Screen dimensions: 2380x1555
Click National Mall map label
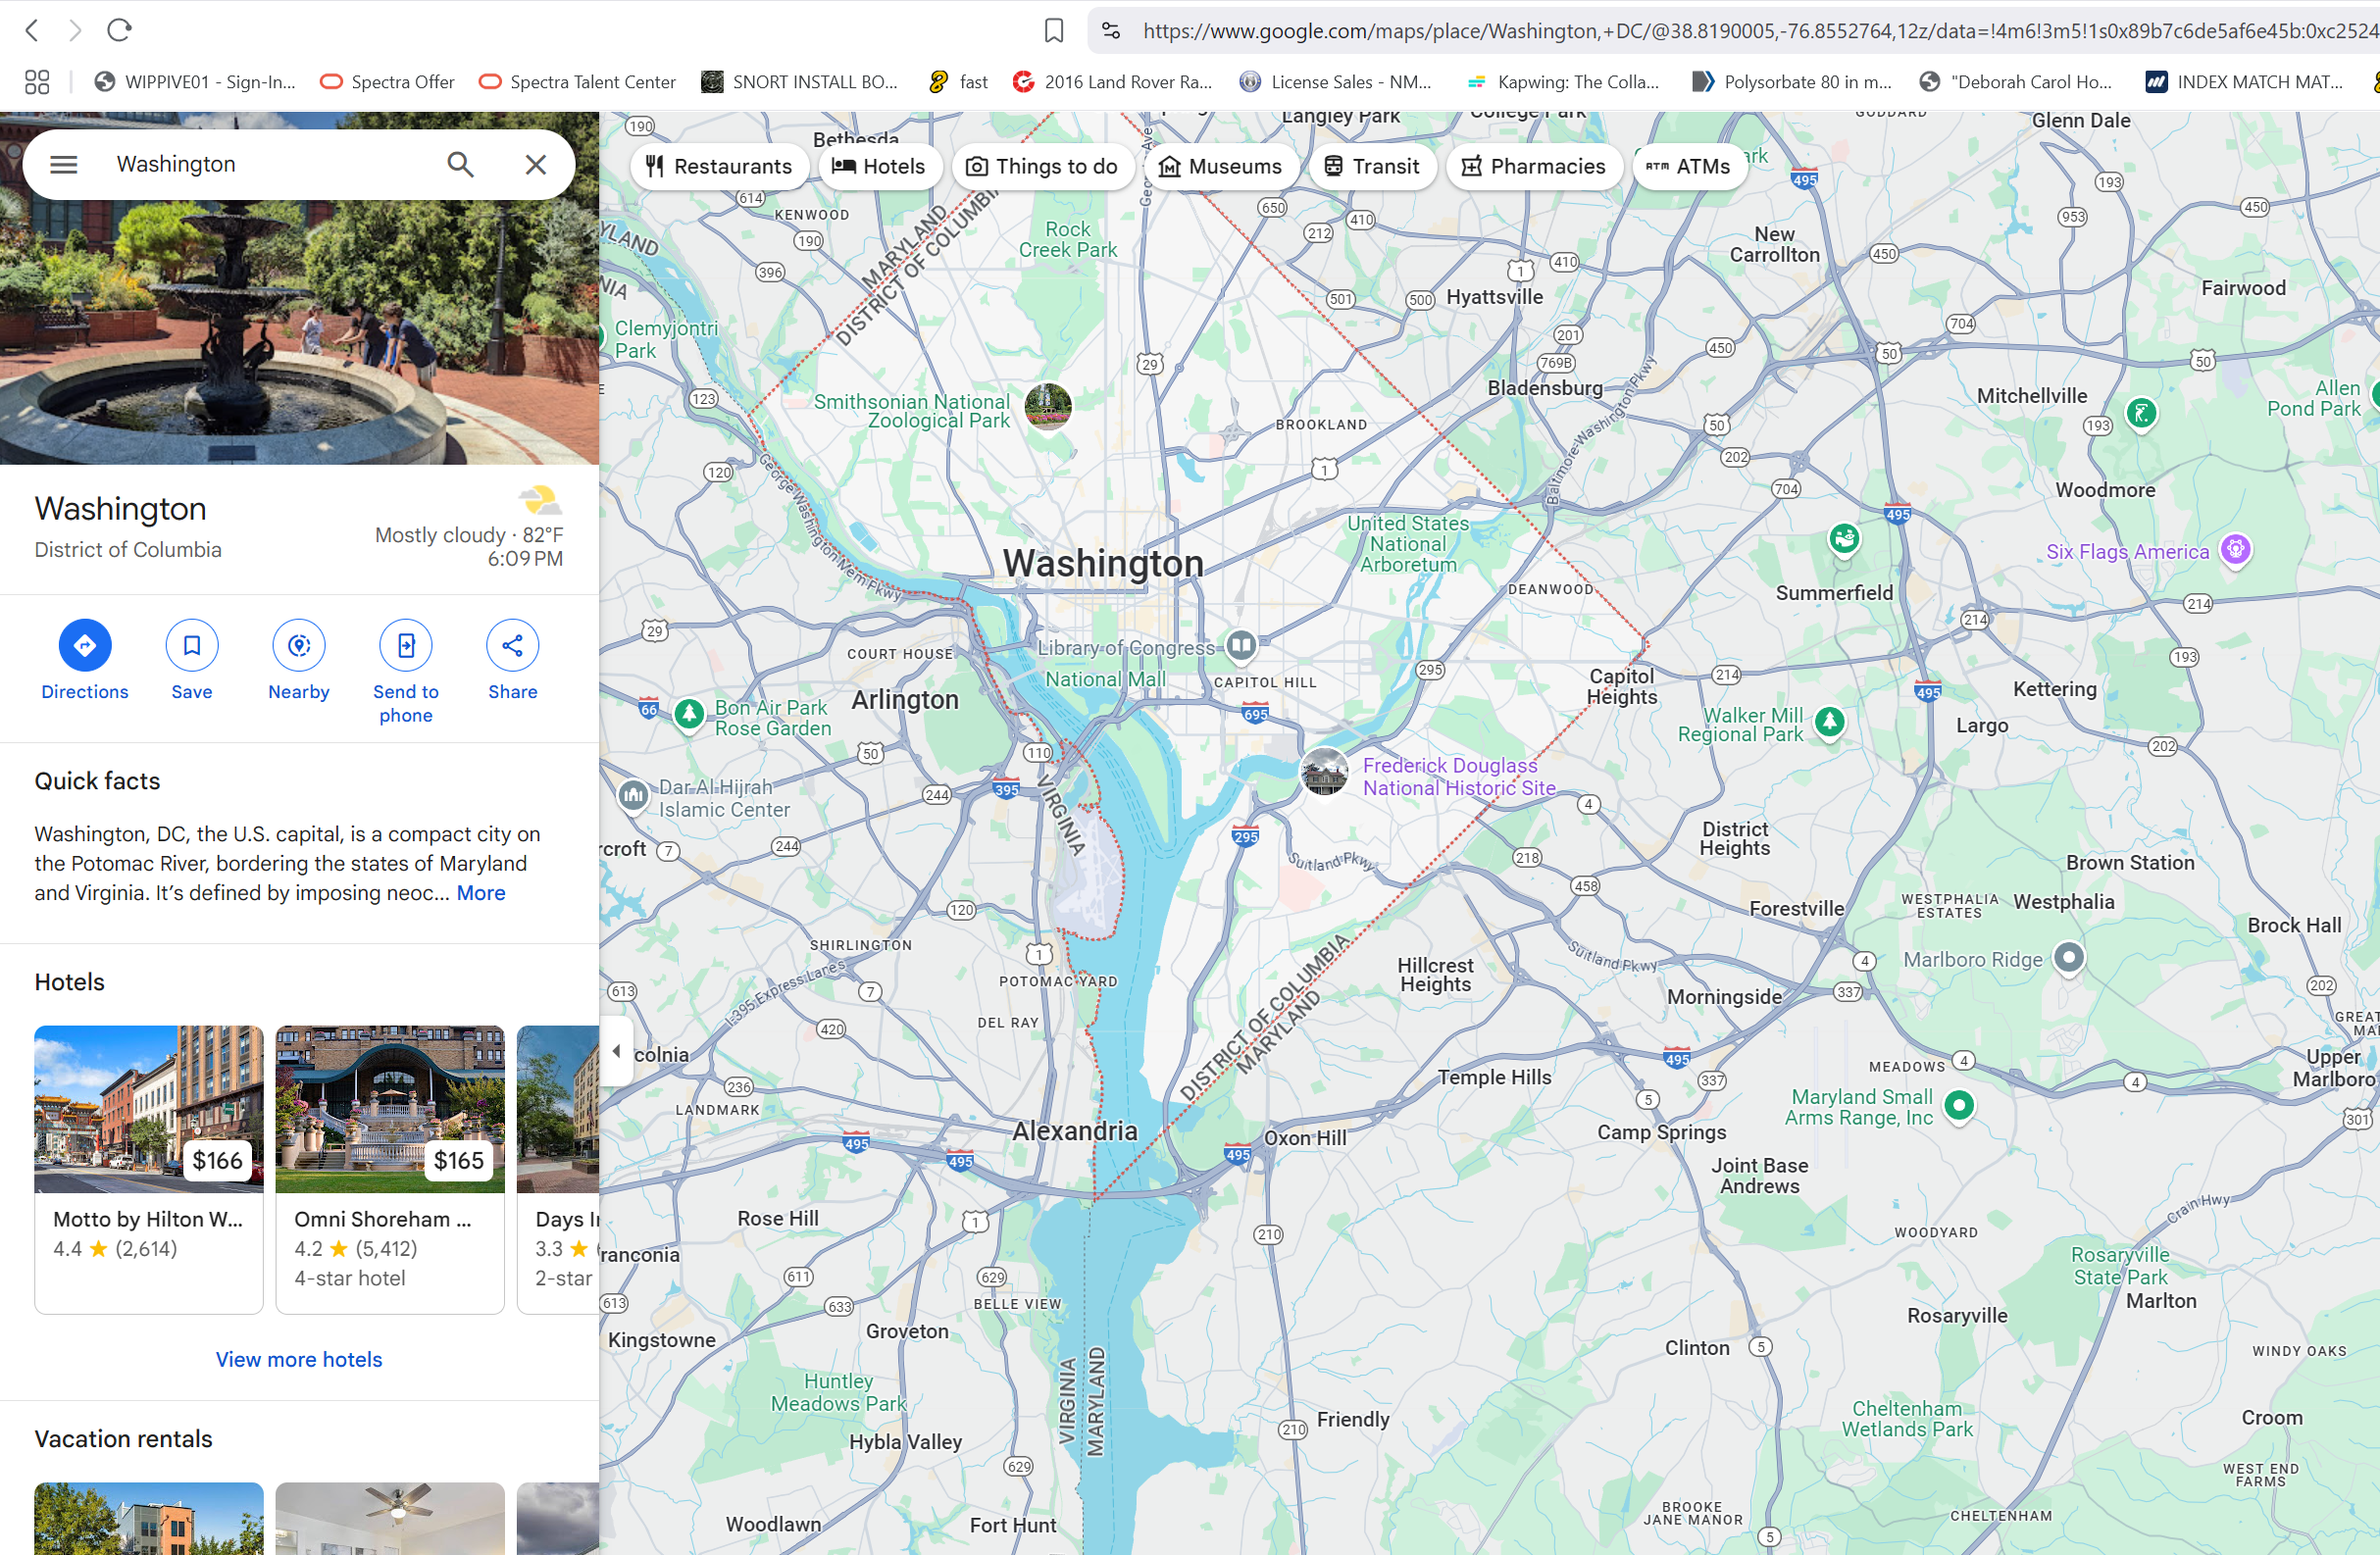[1105, 679]
